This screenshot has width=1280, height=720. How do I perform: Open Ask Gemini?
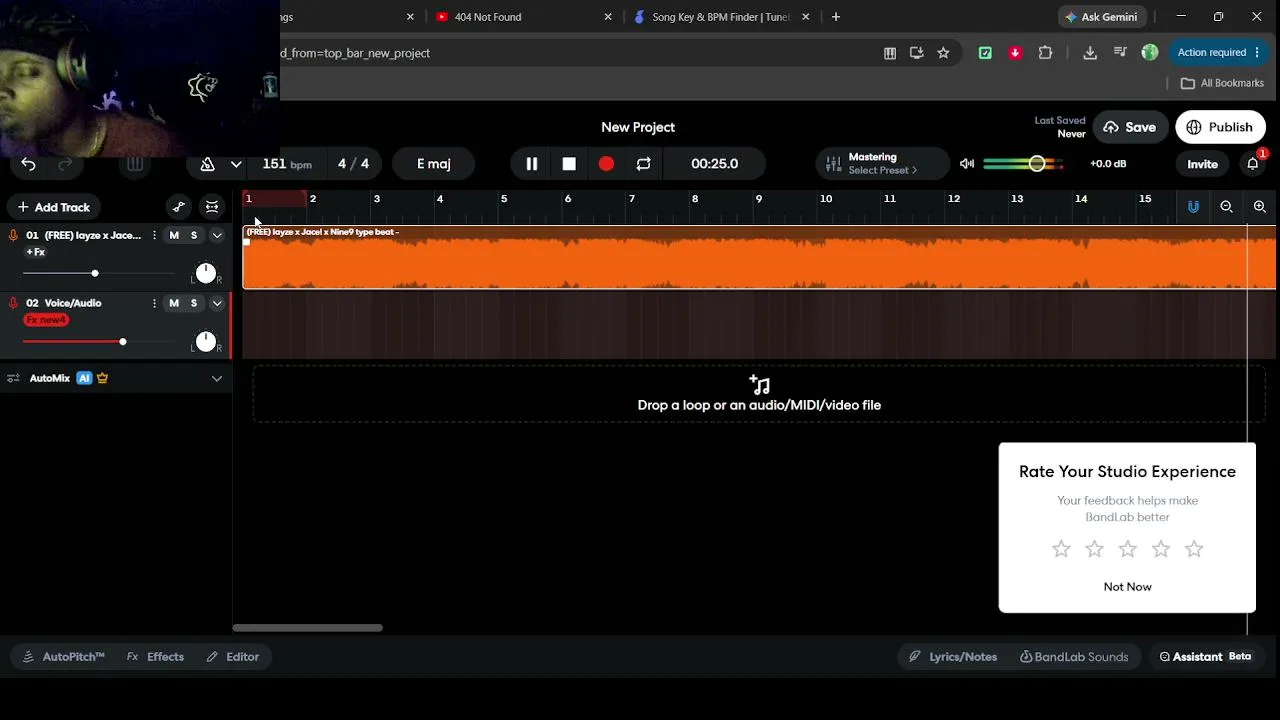(1101, 17)
